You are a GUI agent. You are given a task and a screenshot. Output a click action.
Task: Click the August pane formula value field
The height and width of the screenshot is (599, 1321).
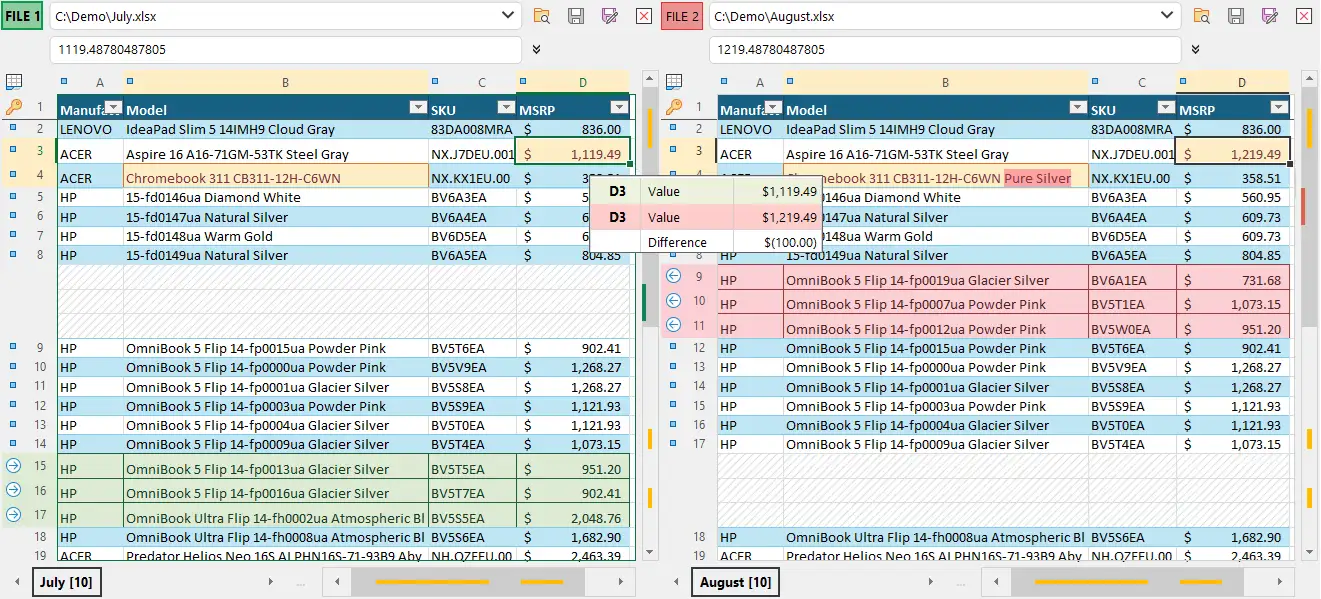point(946,49)
